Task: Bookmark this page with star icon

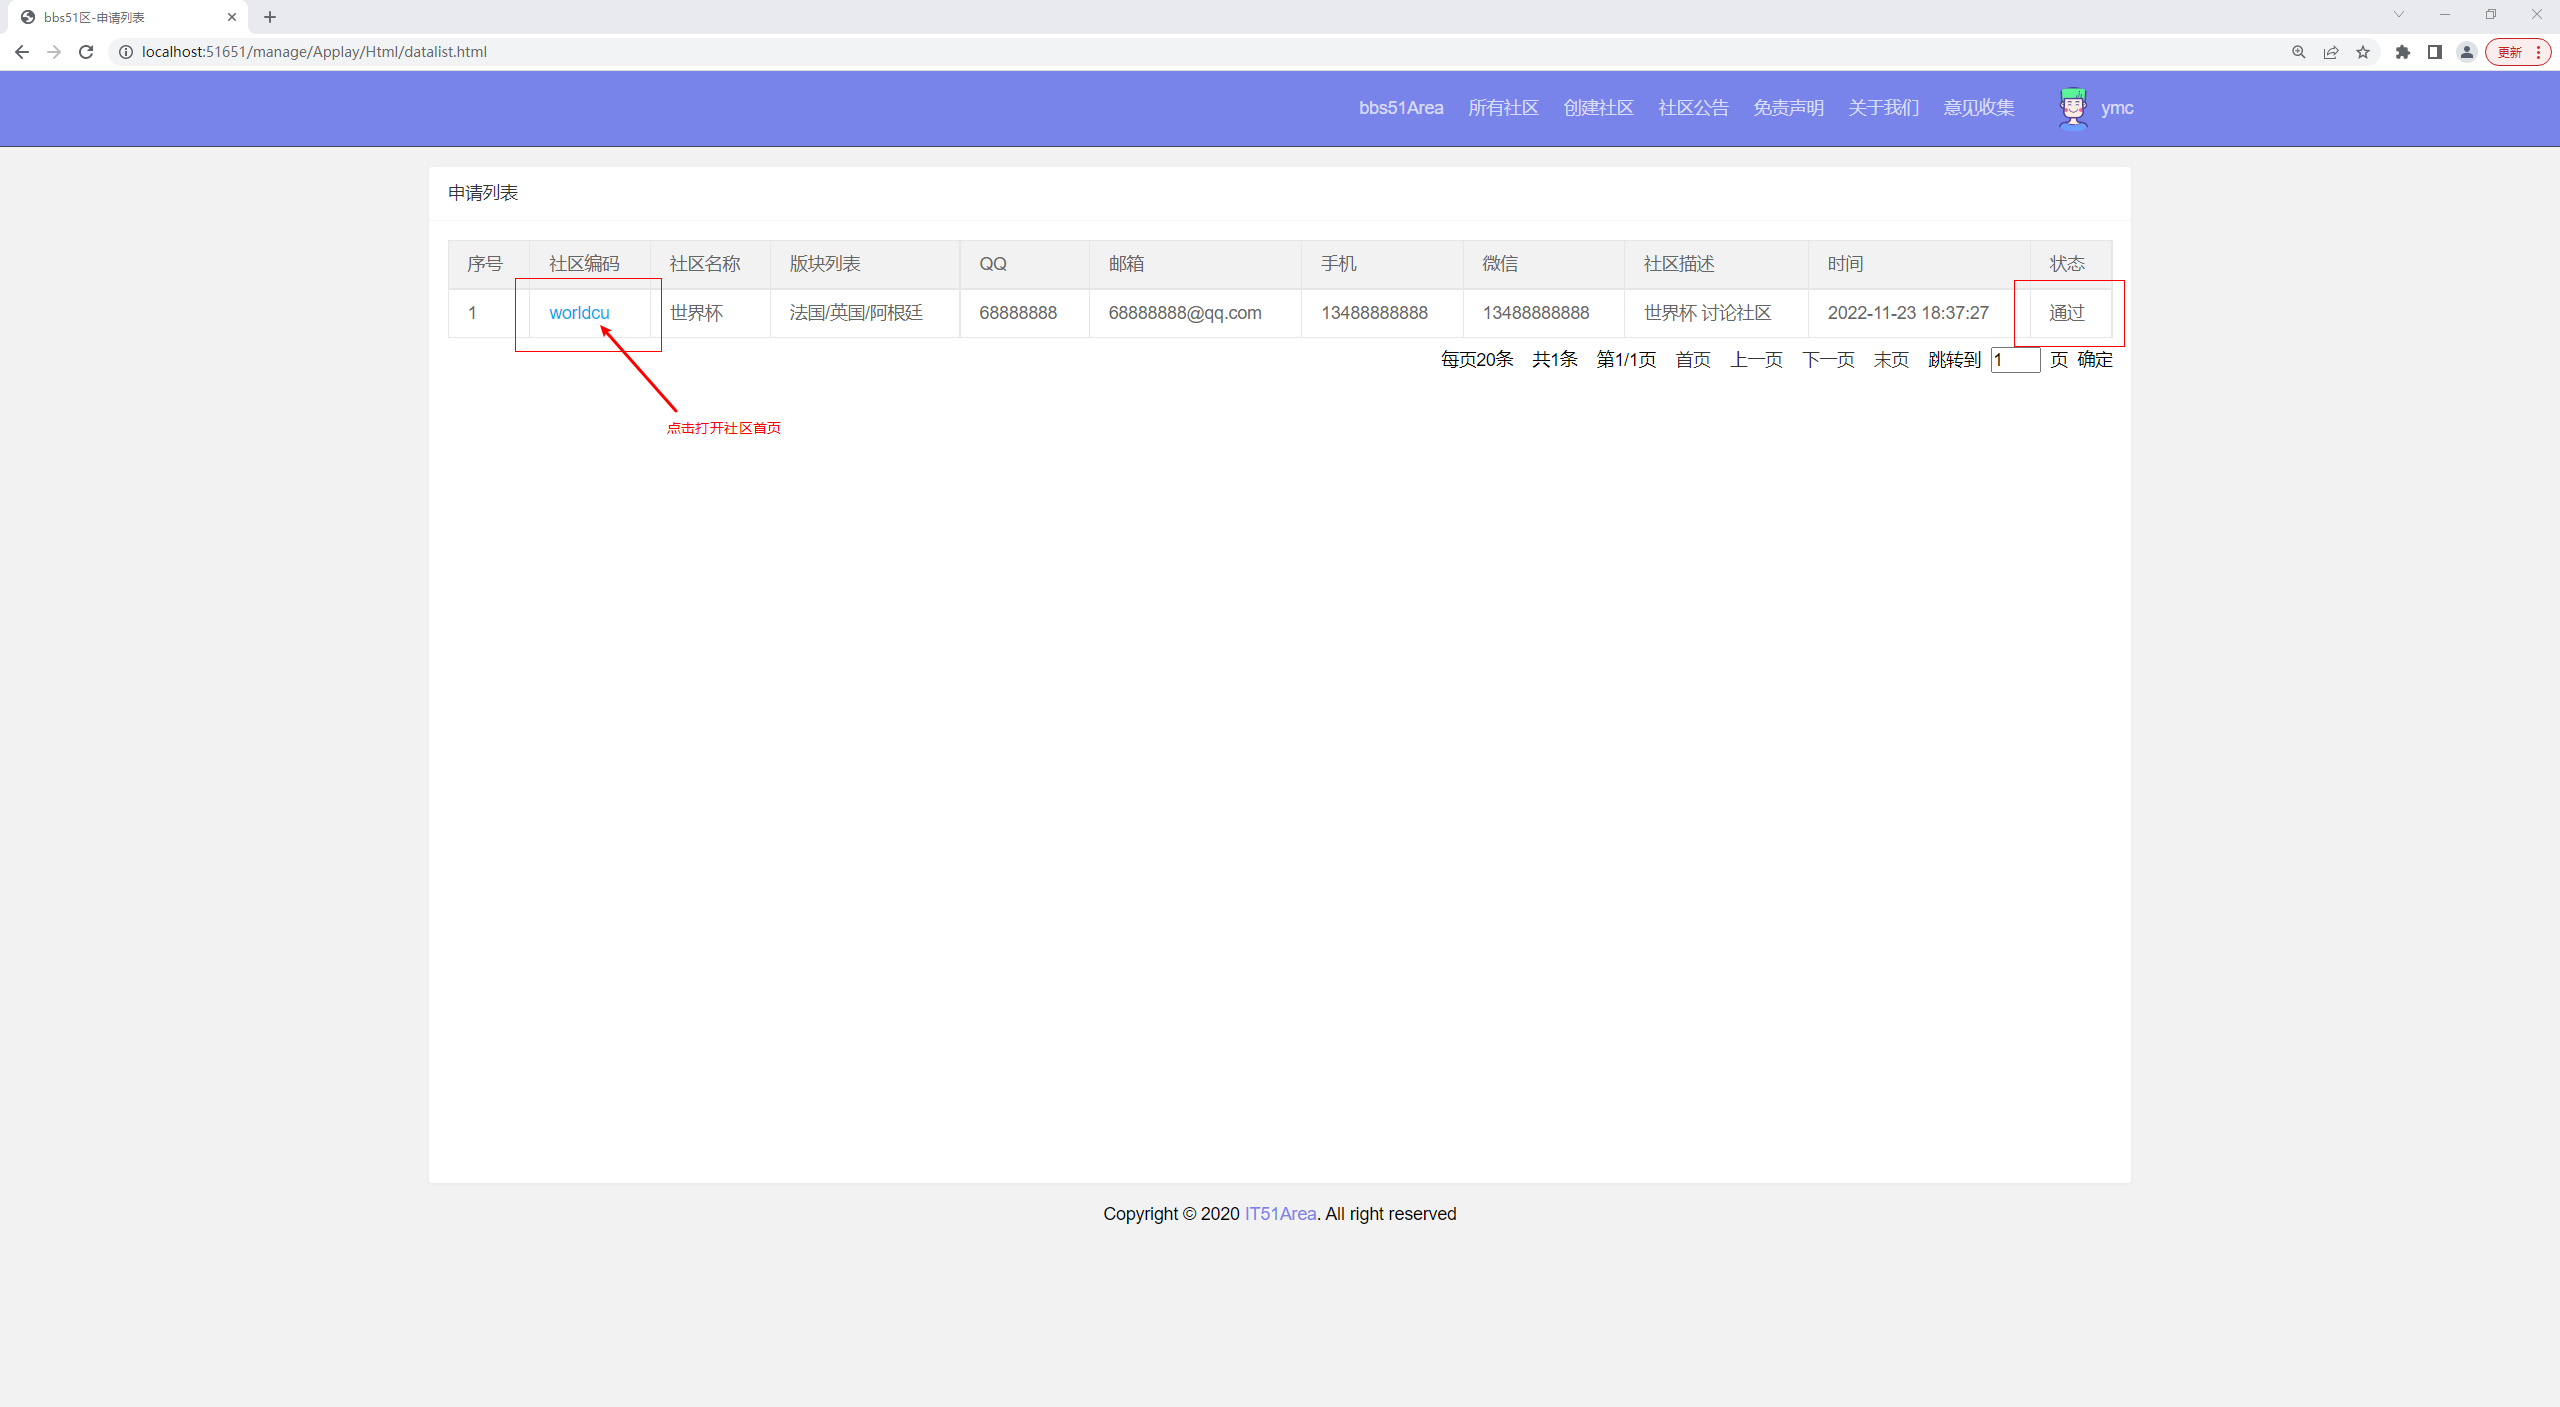Action: click(2362, 52)
